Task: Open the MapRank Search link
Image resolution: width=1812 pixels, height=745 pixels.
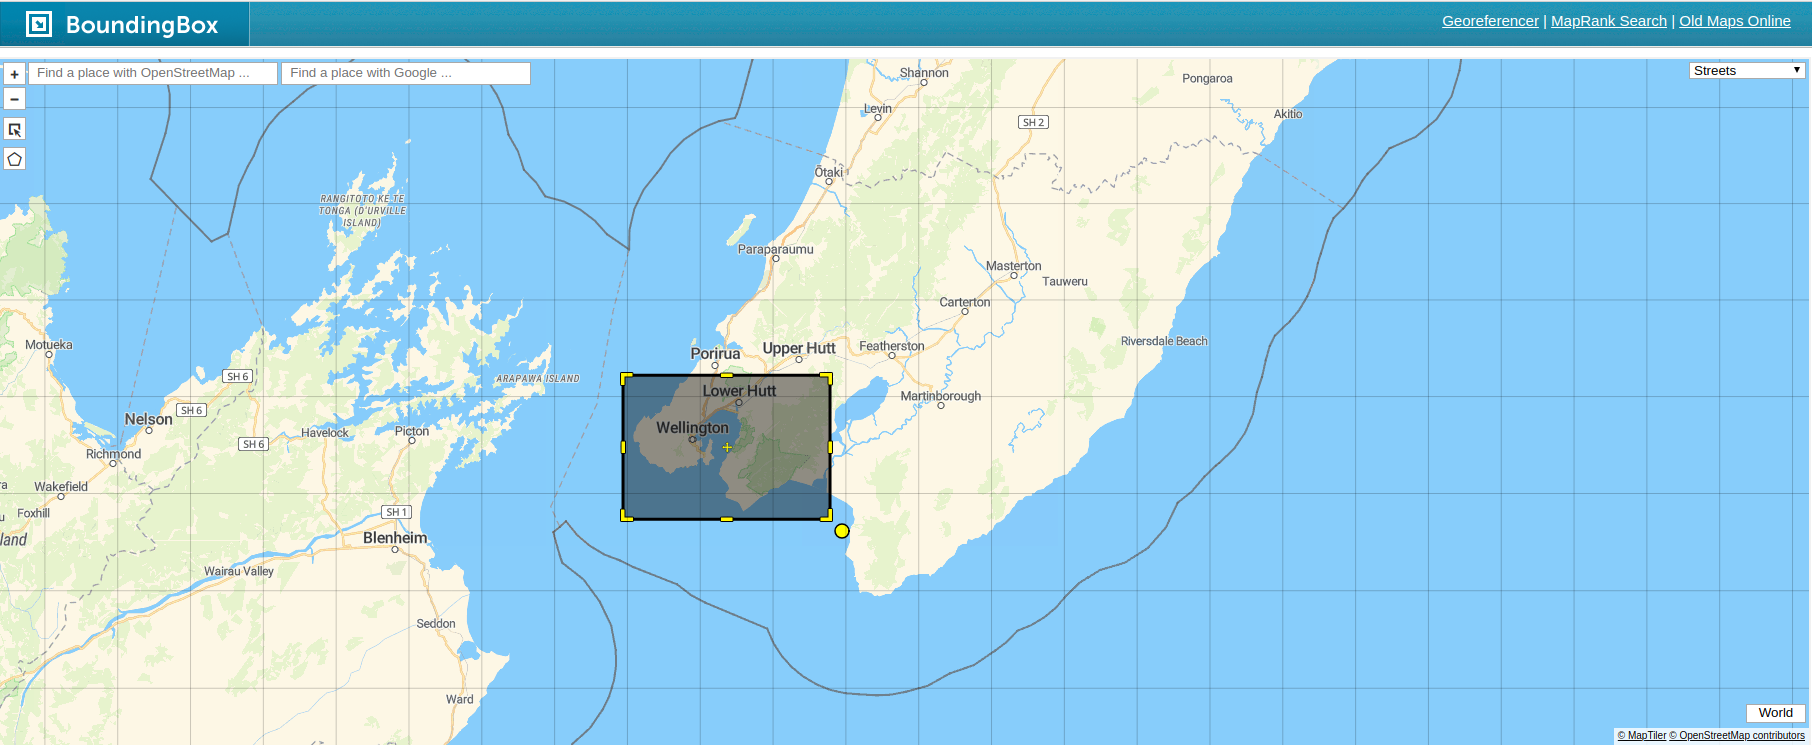Action: pyautogui.click(x=1609, y=21)
